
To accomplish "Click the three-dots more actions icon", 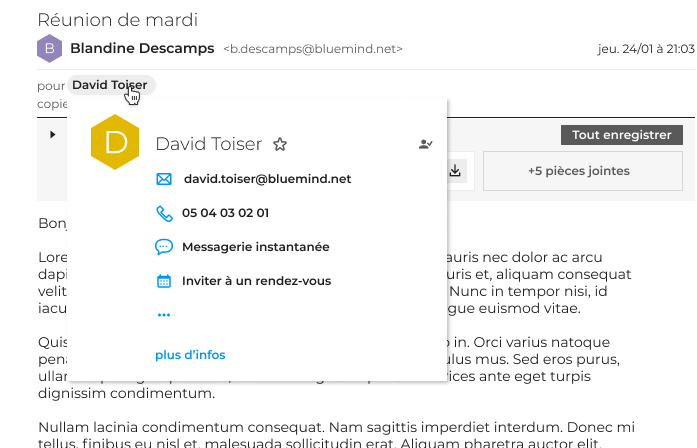I will [165, 315].
